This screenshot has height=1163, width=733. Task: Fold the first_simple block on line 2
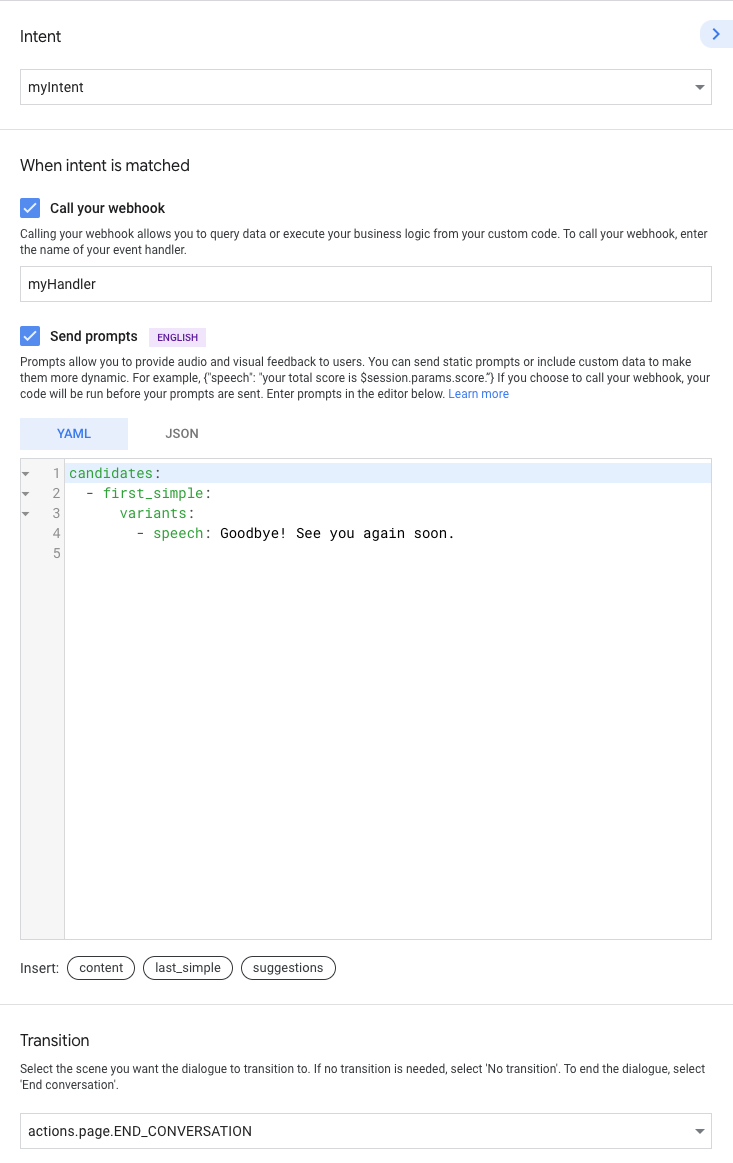(x=26, y=494)
